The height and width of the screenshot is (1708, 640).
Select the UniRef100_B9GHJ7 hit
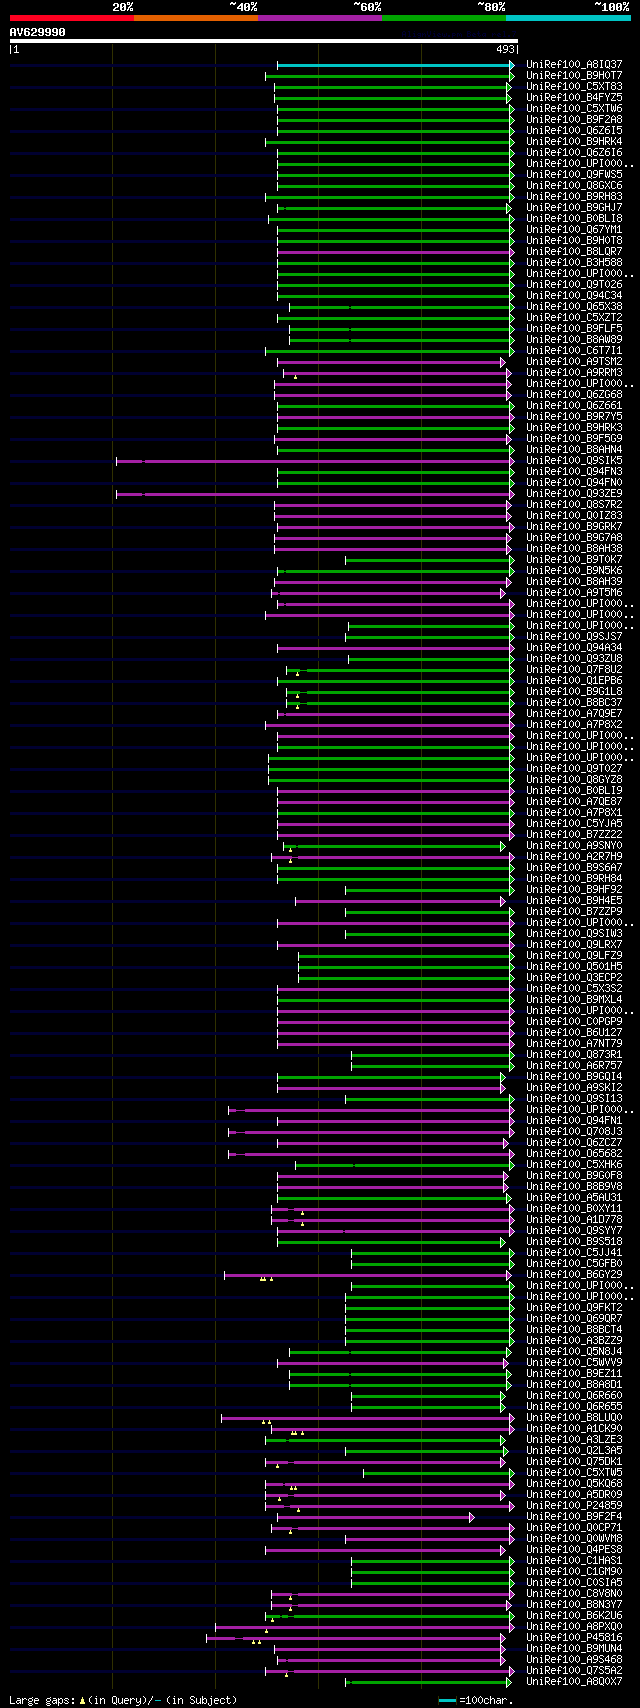pos(574,208)
